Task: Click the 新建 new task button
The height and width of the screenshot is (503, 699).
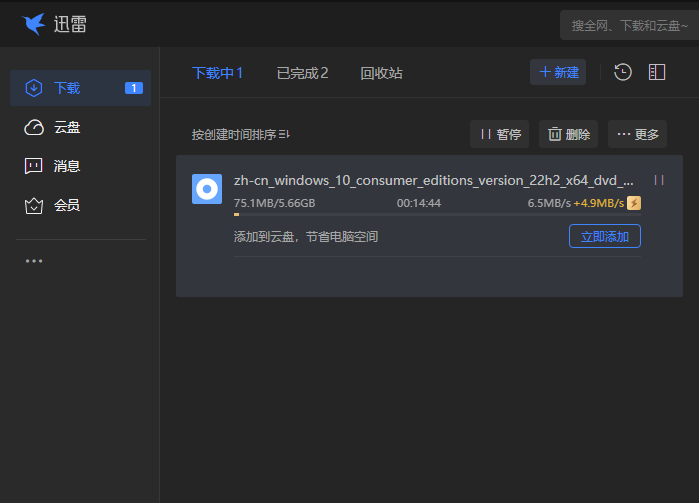Action: (558, 72)
